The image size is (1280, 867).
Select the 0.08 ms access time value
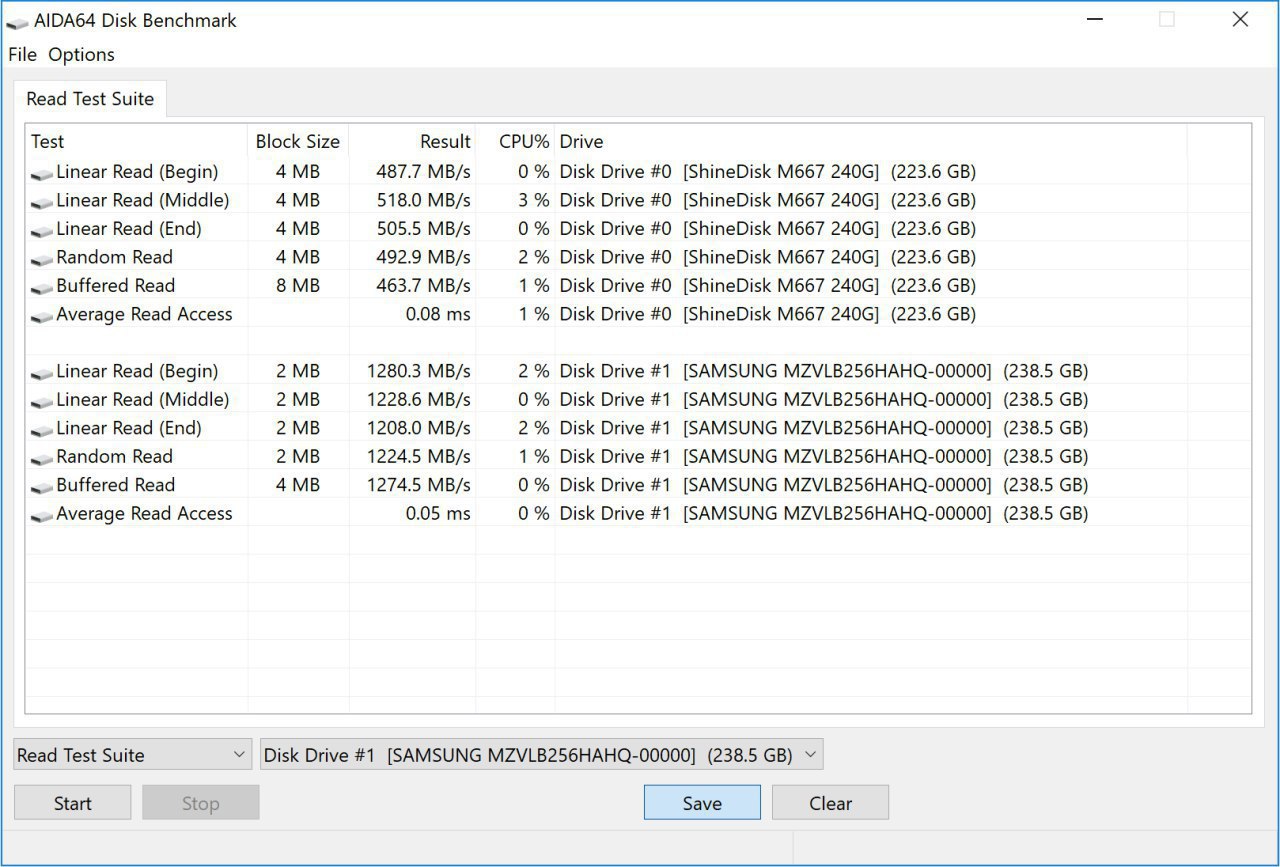pos(438,314)
